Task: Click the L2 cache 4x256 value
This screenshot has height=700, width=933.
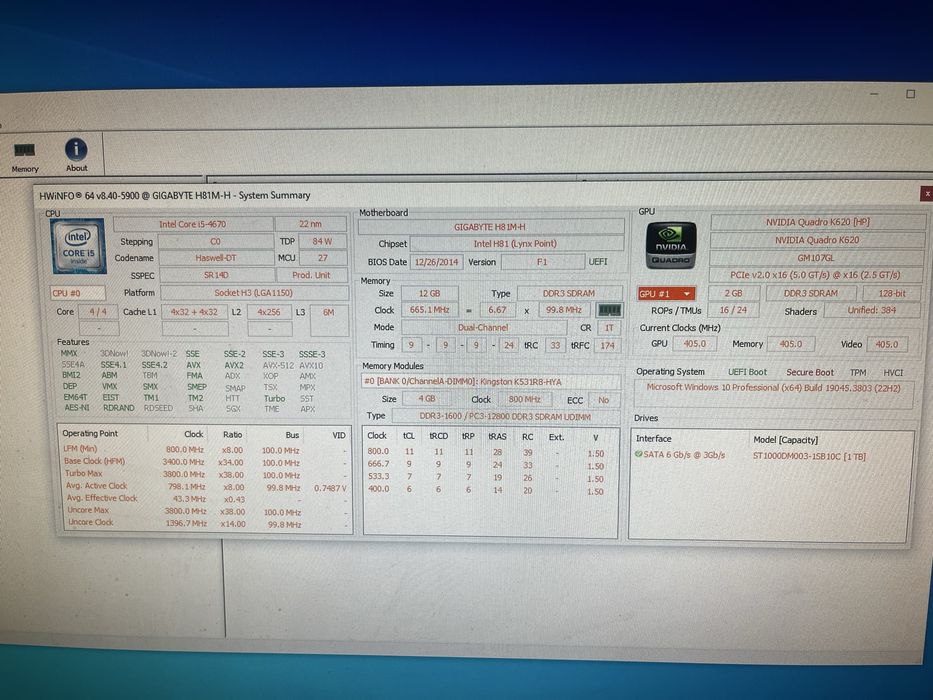Action: click(269, 312)
